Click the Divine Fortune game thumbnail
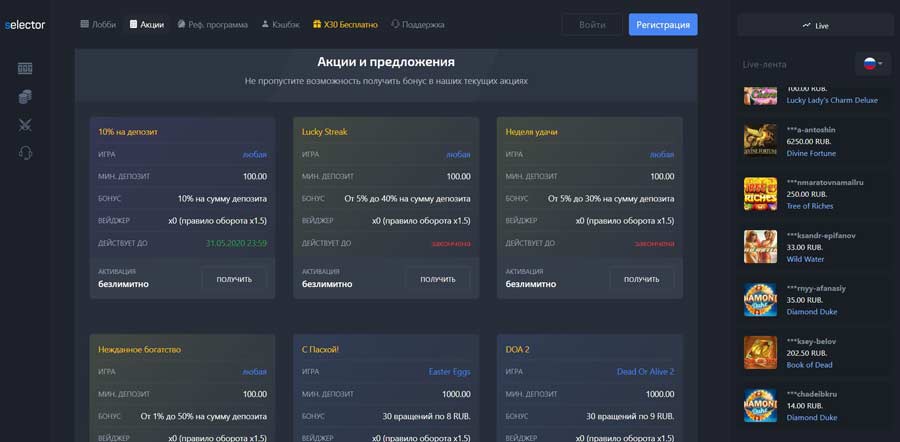 click(x=760, y=141)
